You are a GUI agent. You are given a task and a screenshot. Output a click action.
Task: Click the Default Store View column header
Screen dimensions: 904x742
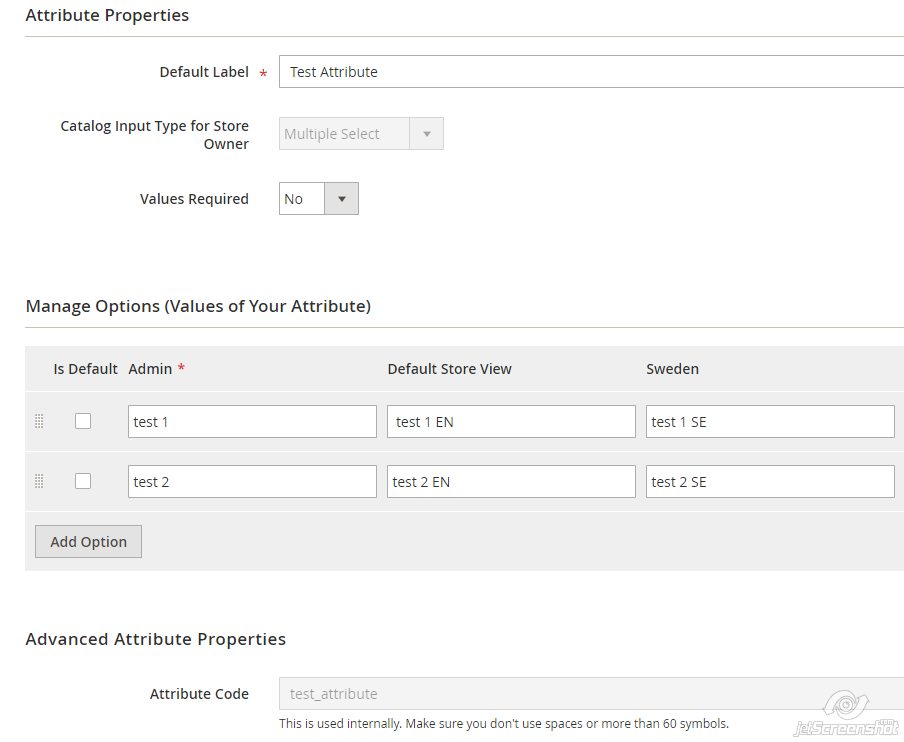coord(449,368)
